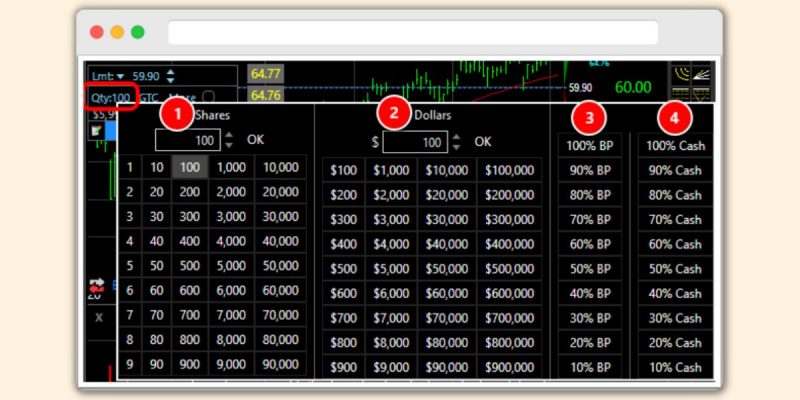
Task: Select the highlighted 100 shares cell
Action: (189, 167)
